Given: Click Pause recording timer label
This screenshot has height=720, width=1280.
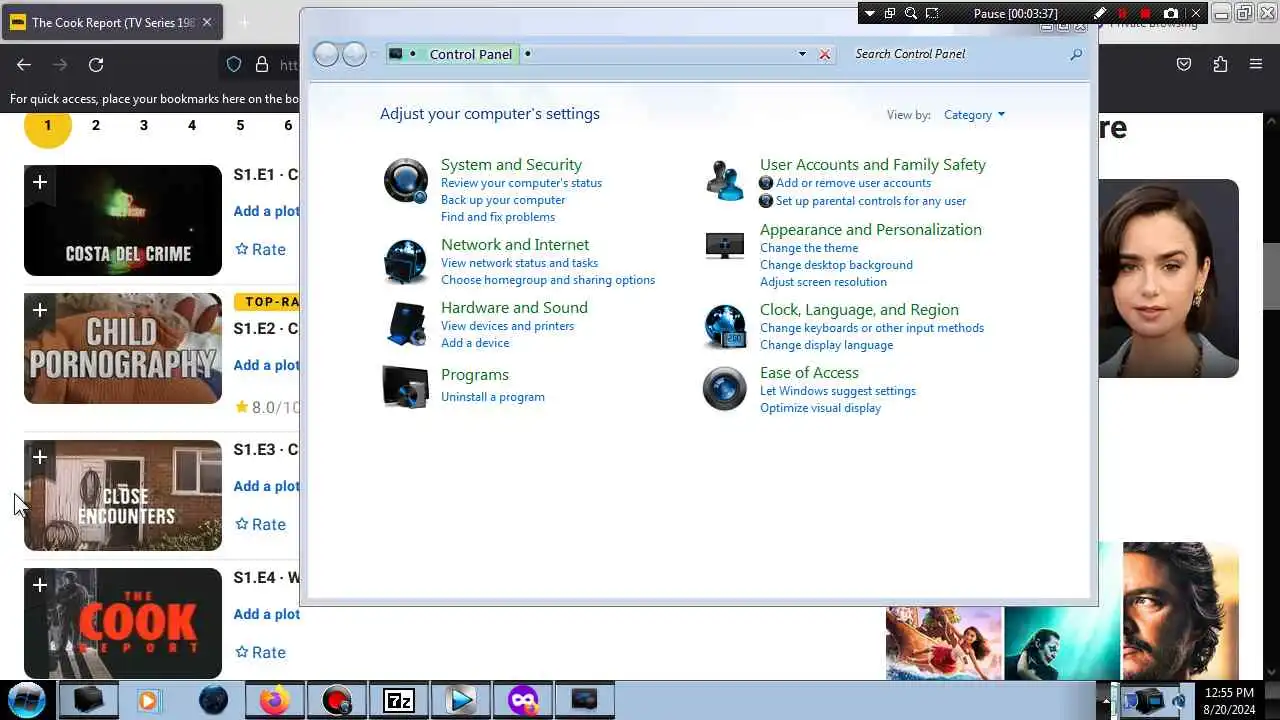Looking at the screenshot, I should pyautogui.click(x=1015, y=13).
